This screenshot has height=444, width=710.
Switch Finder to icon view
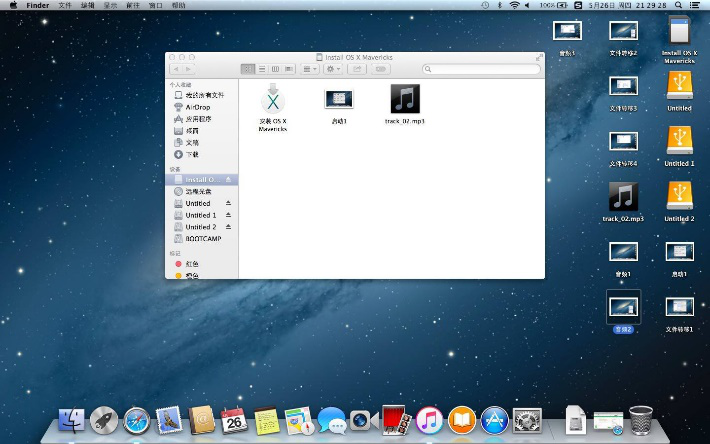tap(248, 69)
